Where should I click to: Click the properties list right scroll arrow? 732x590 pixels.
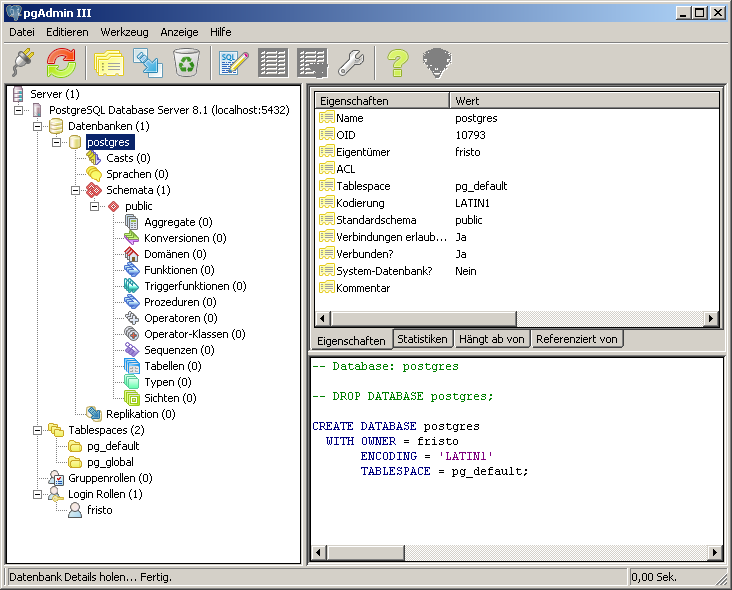pos(711,318)
